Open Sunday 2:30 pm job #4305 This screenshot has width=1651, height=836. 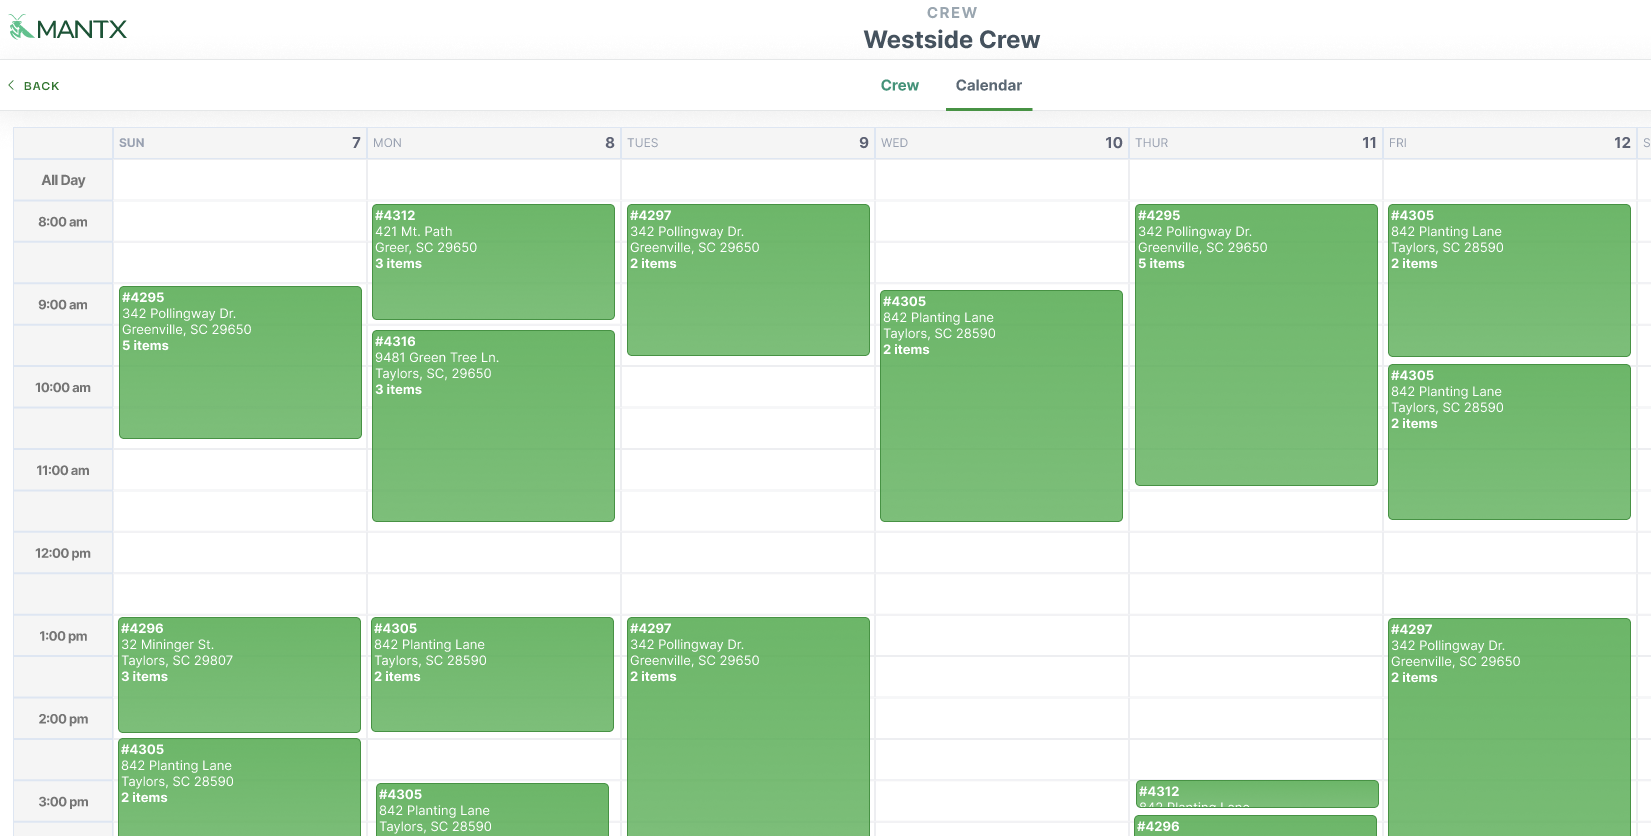coord(239,787)
